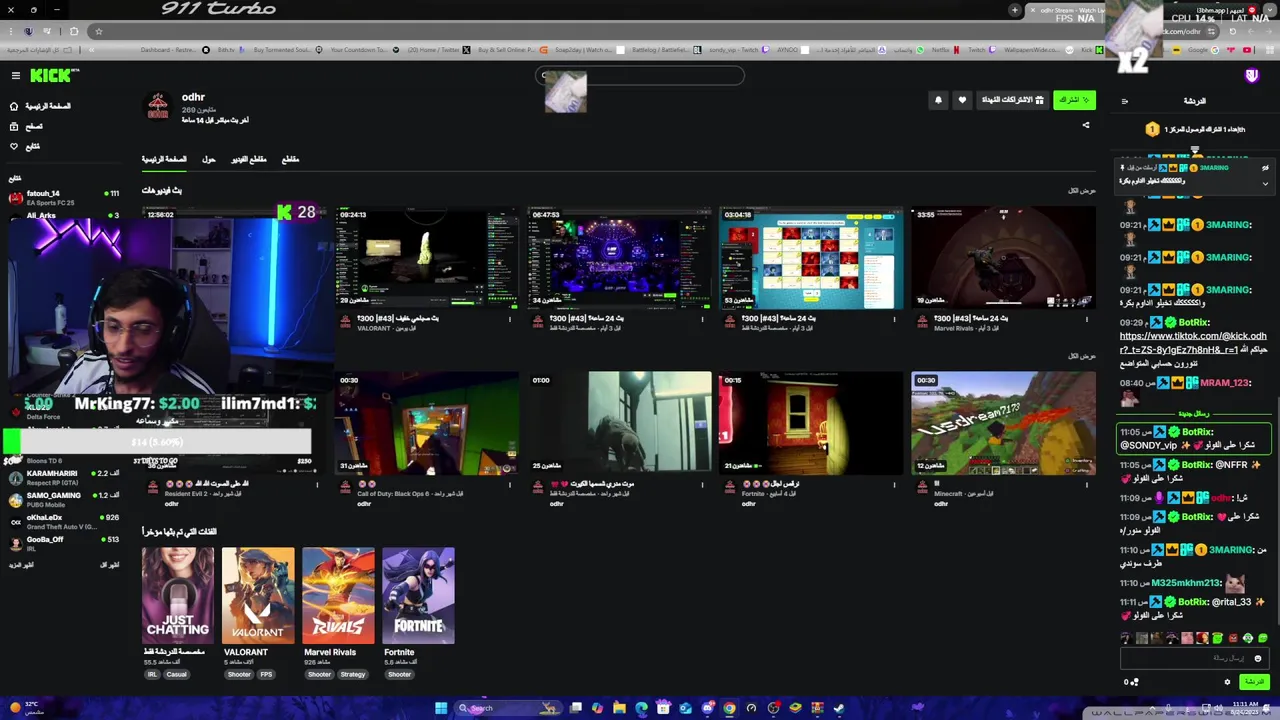Open the Marvel Rivals 33:55 video
The height and width of the screenshot is (720, 1280).
click(x=1003, y=258)
